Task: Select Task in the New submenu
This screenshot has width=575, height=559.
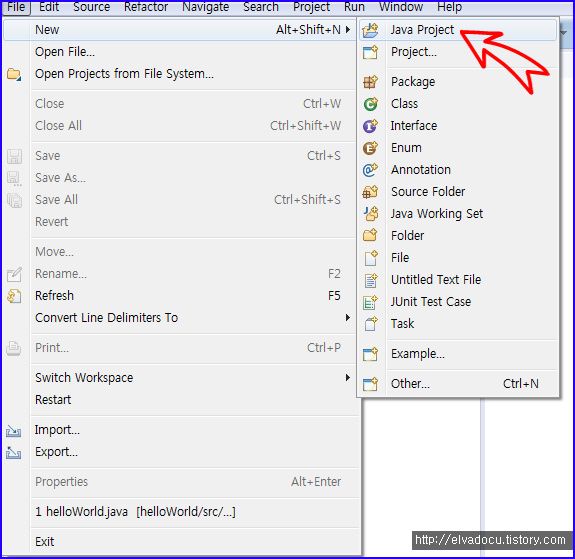Action: coord(458,324)
